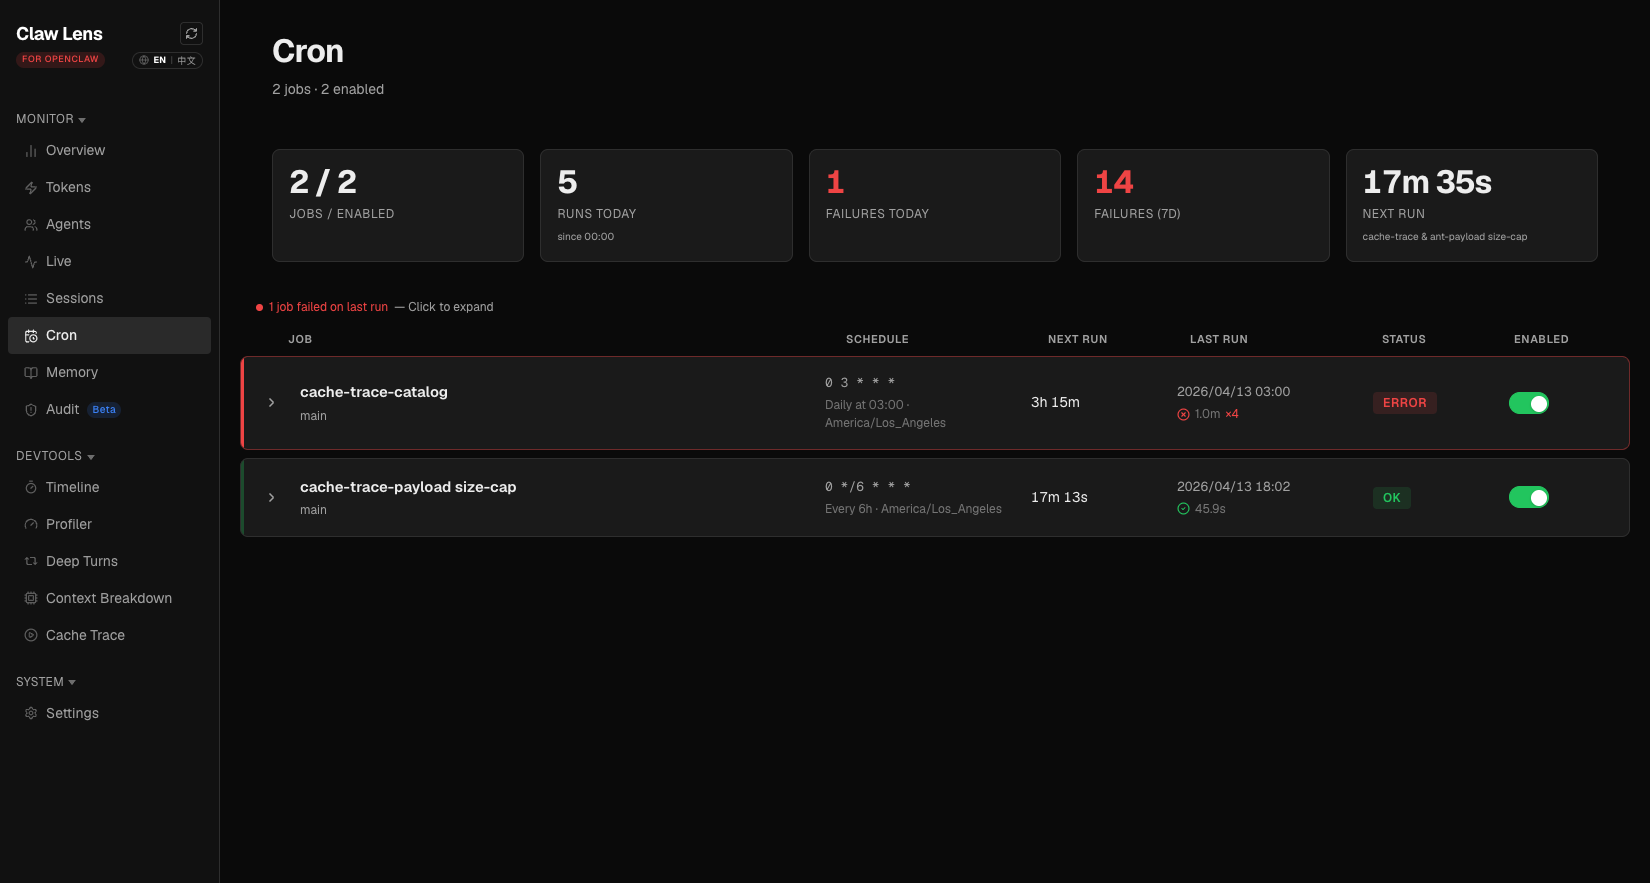Click the Next Run 17m 35s card
The width and height of the screenshot is (1650, 883).
tap(1472, 206)
